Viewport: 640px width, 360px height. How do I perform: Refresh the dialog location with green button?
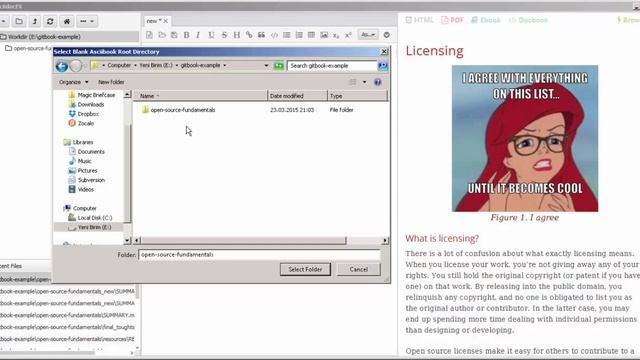[279, 66]
